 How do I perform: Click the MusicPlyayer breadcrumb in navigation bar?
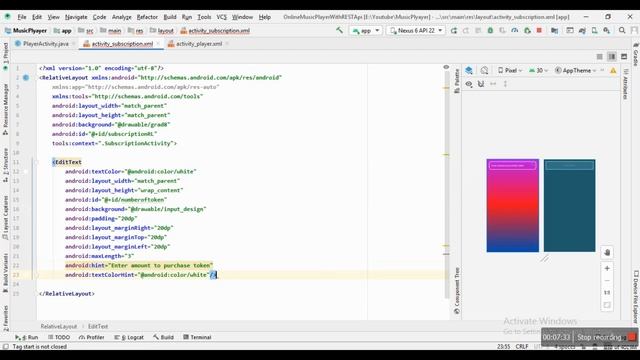[x=26, y=31]
